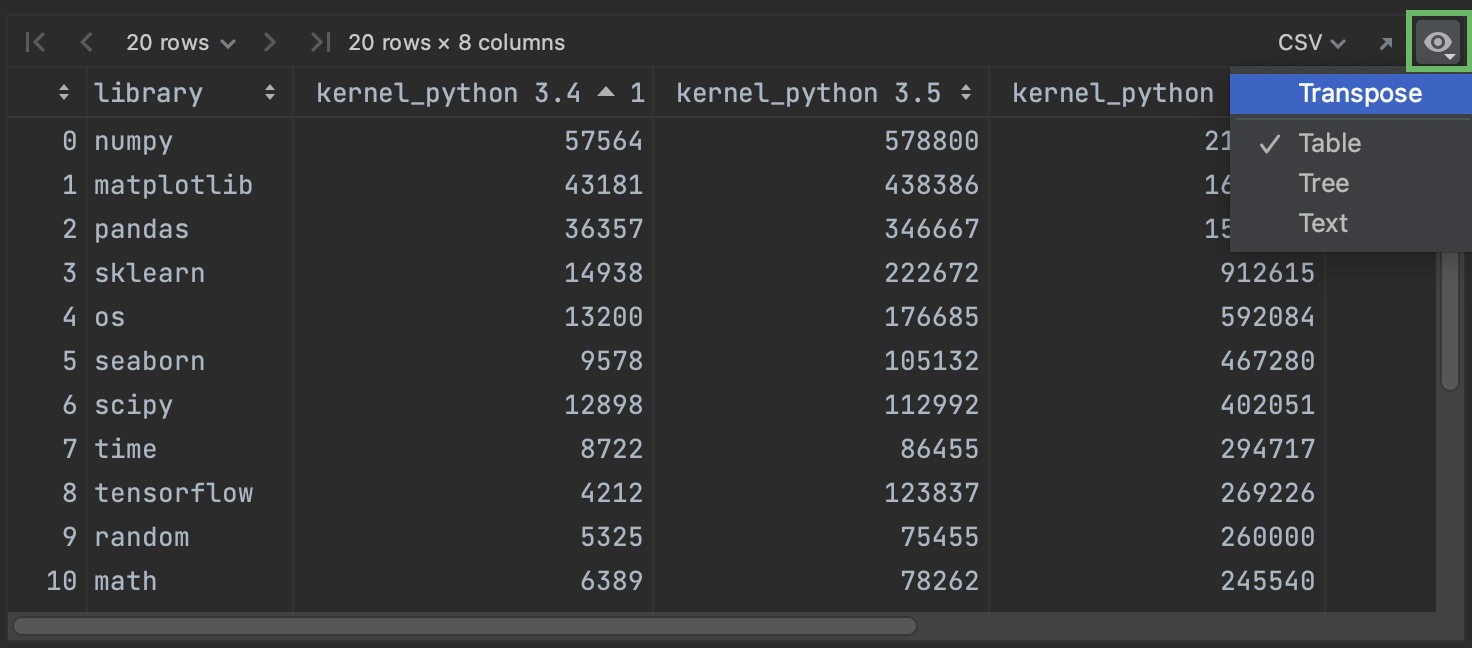Open the 20 rows page size dropdown
1472x648 pixels.
(x=180, y=43)
